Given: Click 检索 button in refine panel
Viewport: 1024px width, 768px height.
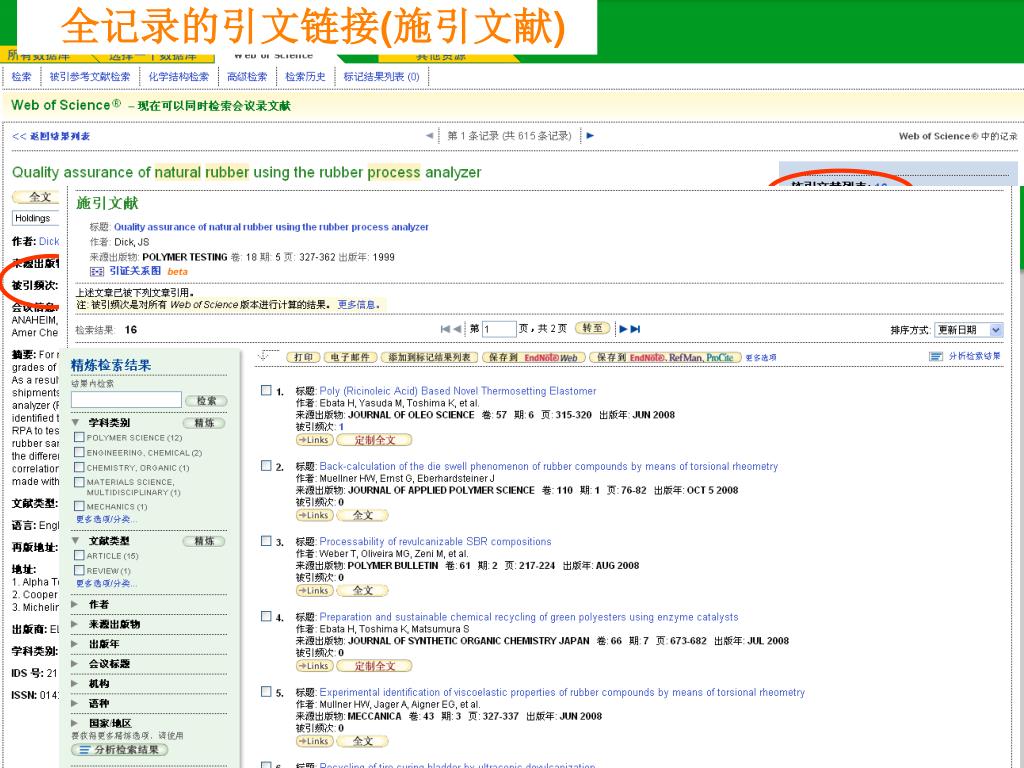Looking at the screenshot, I should (206, 400).
